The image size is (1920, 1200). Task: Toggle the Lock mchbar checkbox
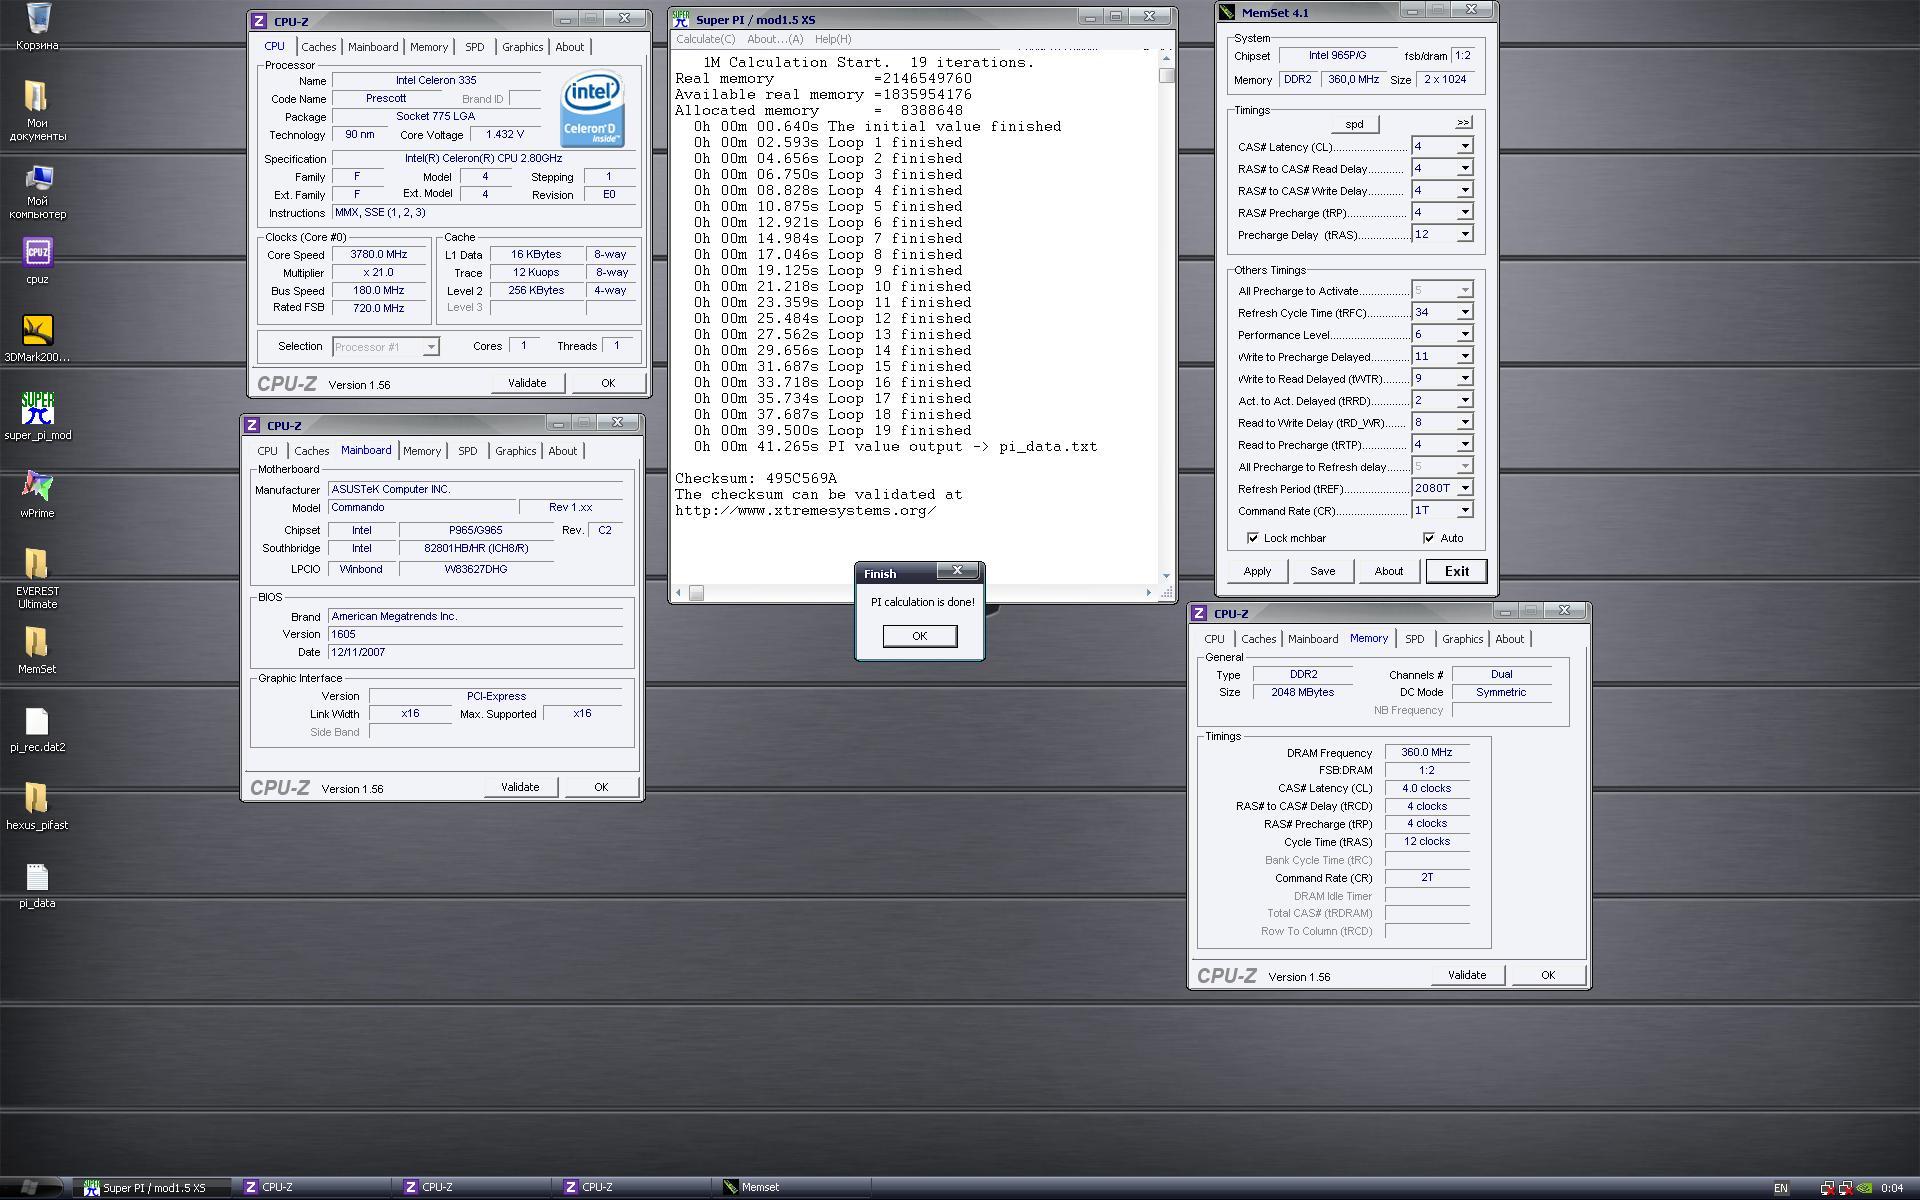coord(1252,538)
